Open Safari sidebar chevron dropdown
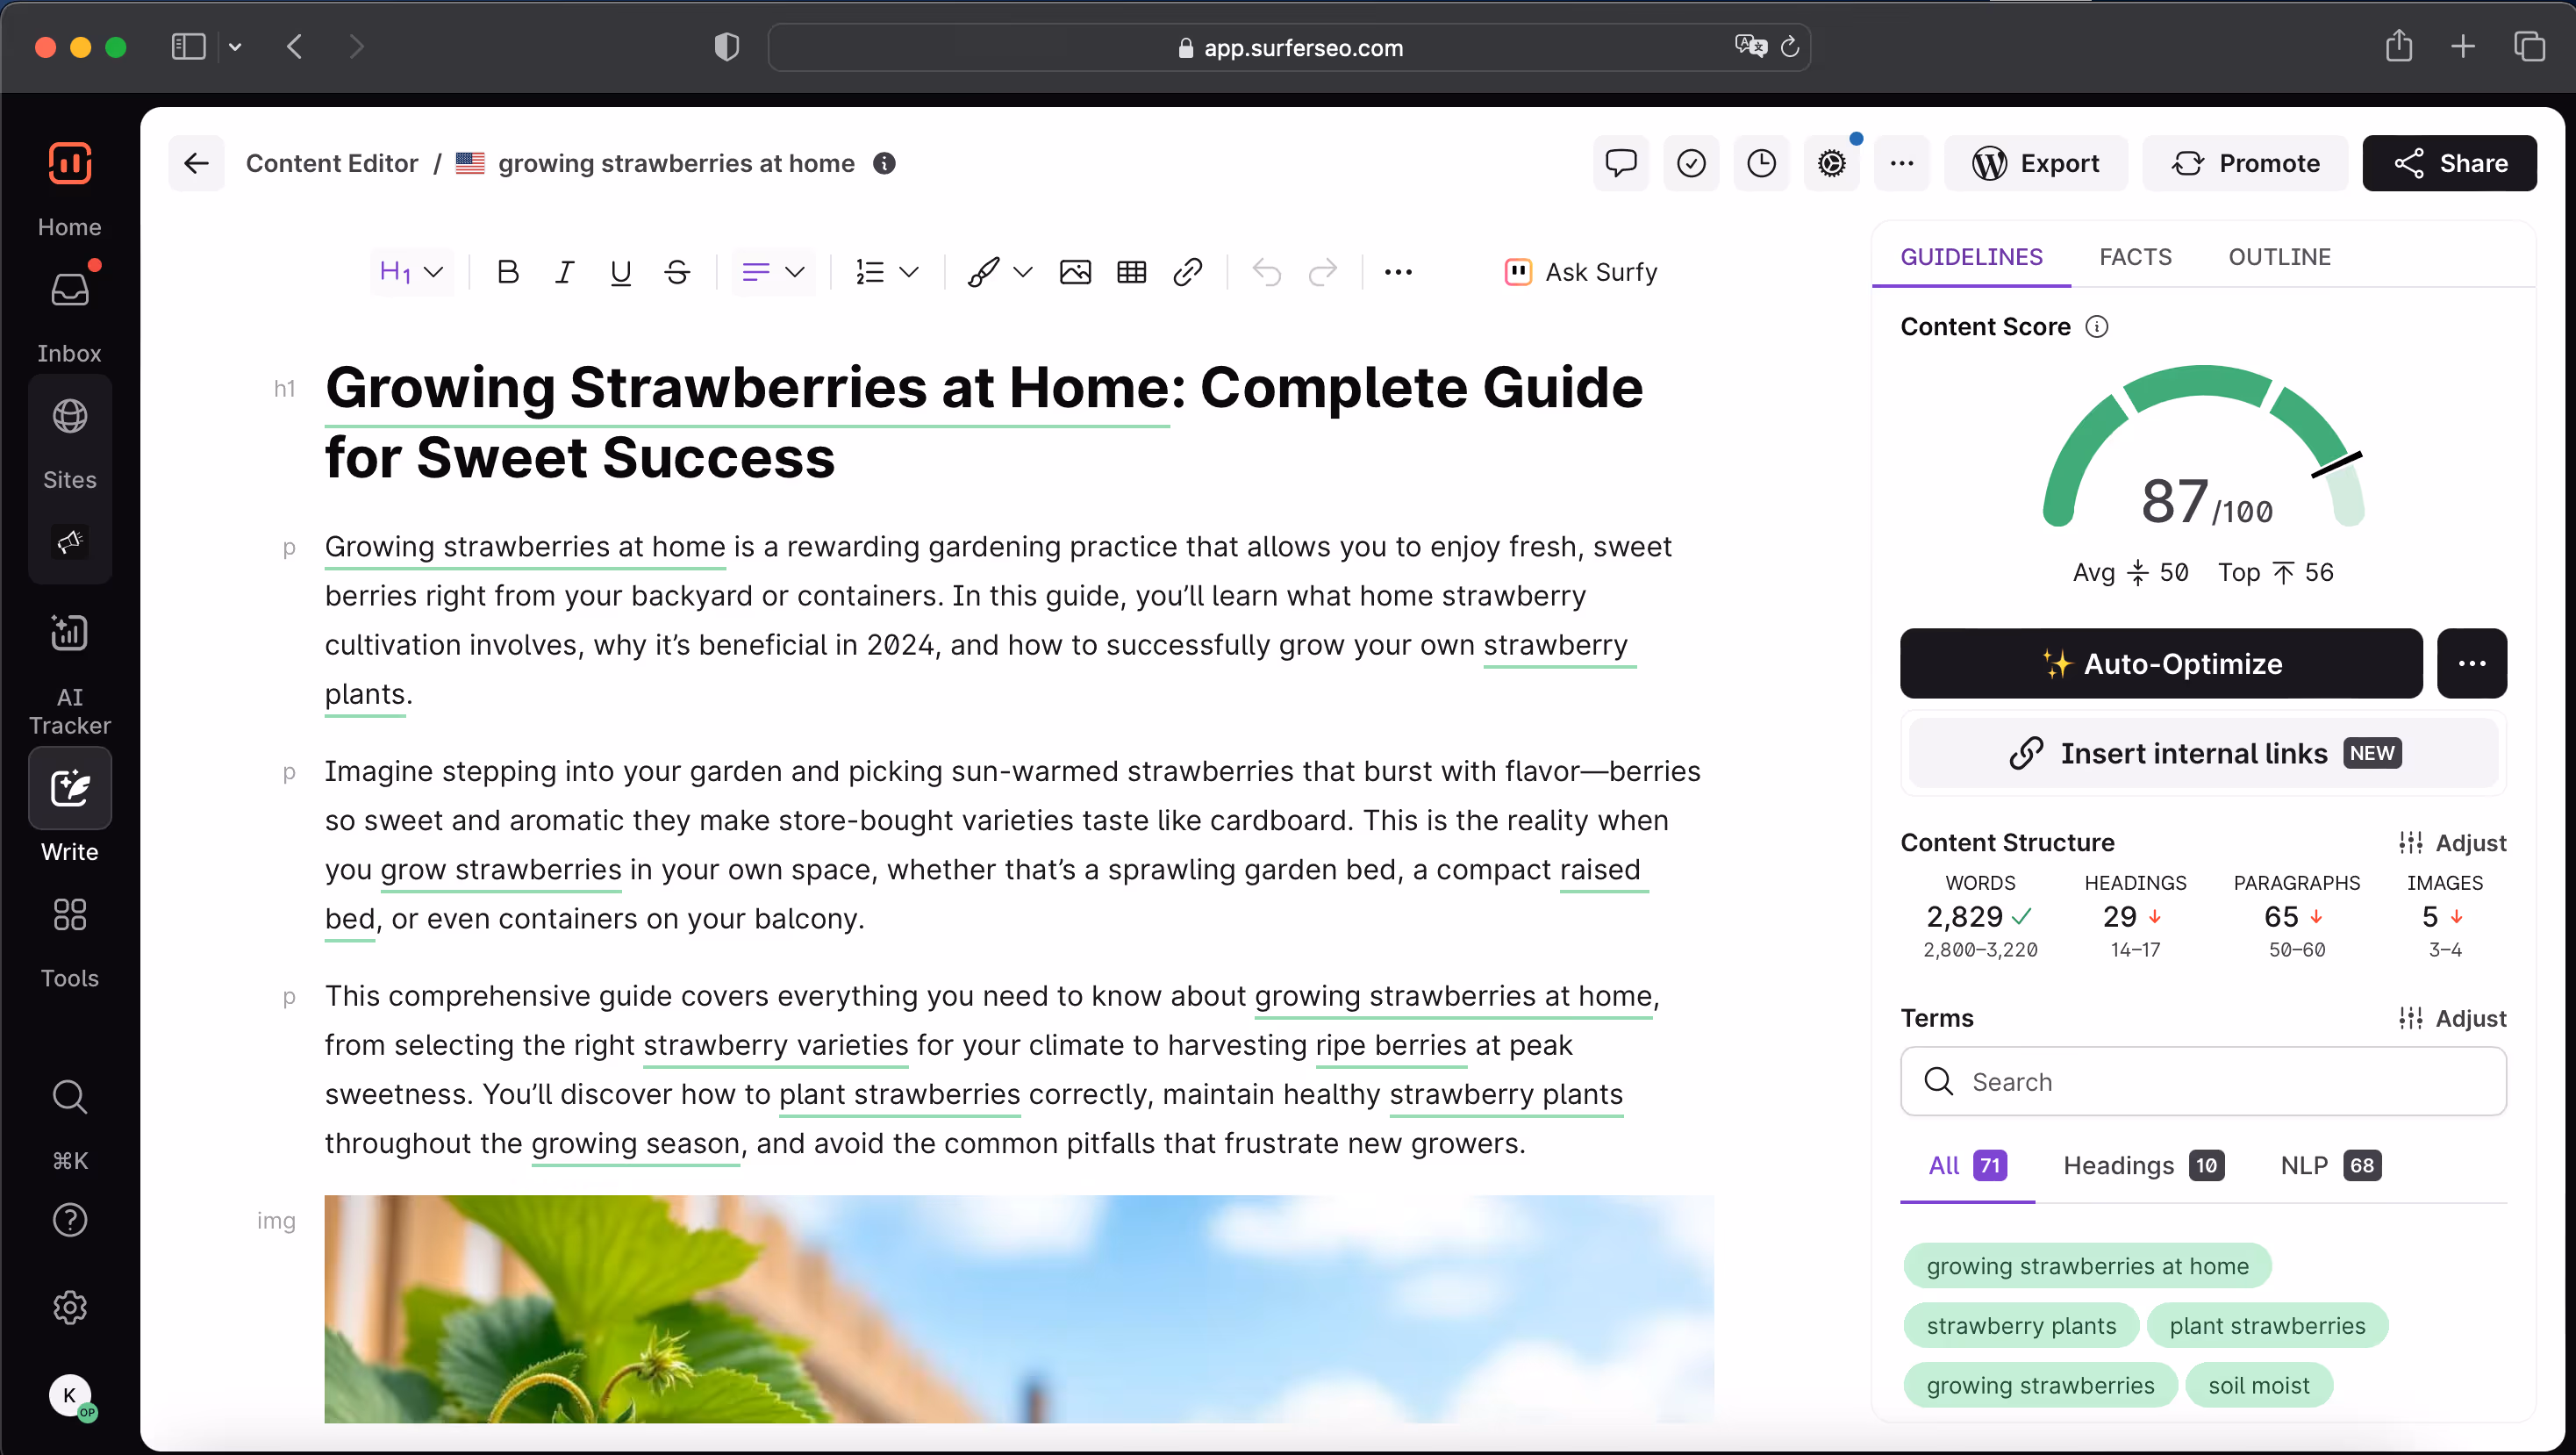This screenshot has width=2576, height=1455. point(235,47)
